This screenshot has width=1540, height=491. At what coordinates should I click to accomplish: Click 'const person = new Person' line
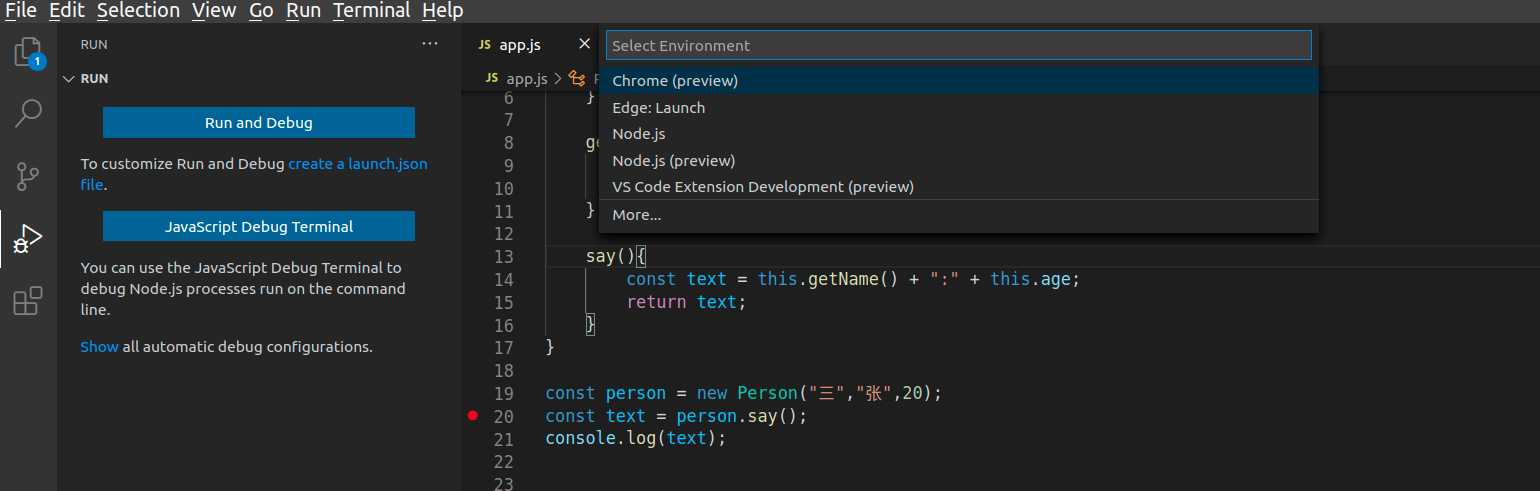pos(744,393)
